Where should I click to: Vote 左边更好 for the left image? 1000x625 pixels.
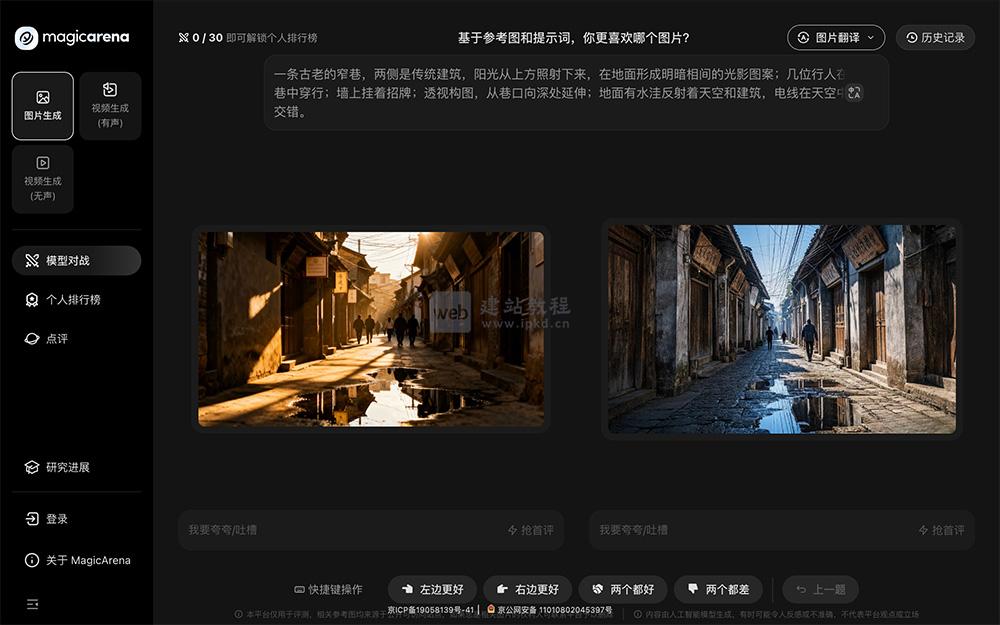432,589
